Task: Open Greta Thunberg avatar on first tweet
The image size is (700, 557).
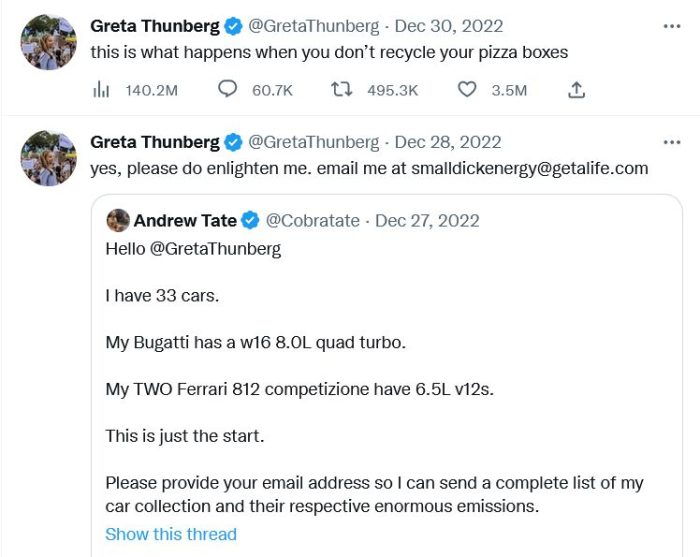Action: (x=48, y=42)
